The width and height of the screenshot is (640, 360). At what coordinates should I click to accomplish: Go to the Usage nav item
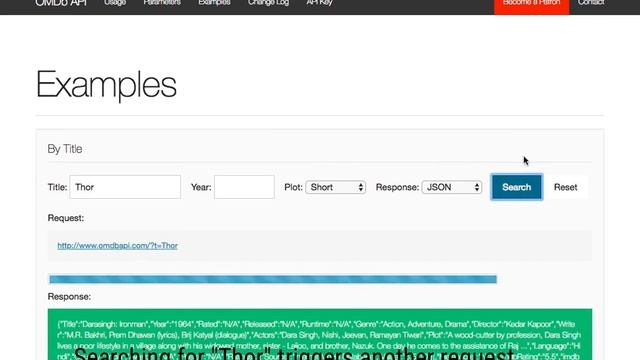point(115,2)
